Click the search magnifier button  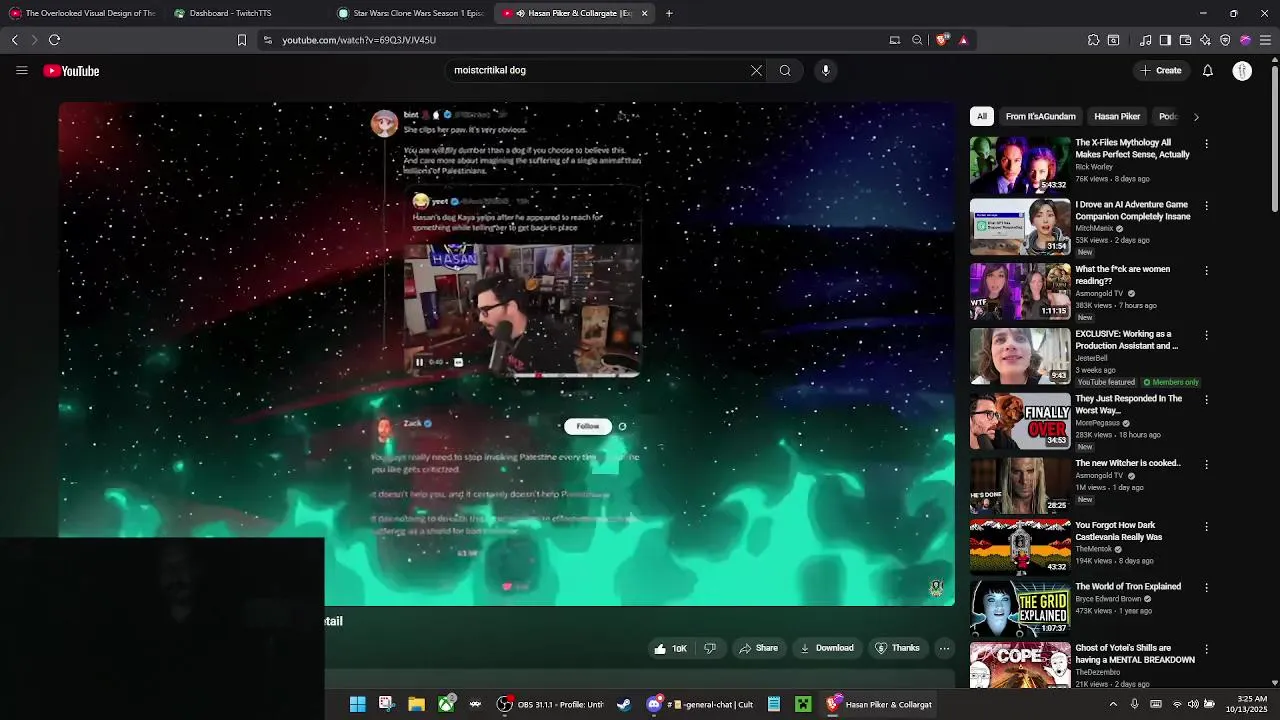[785, 70]
